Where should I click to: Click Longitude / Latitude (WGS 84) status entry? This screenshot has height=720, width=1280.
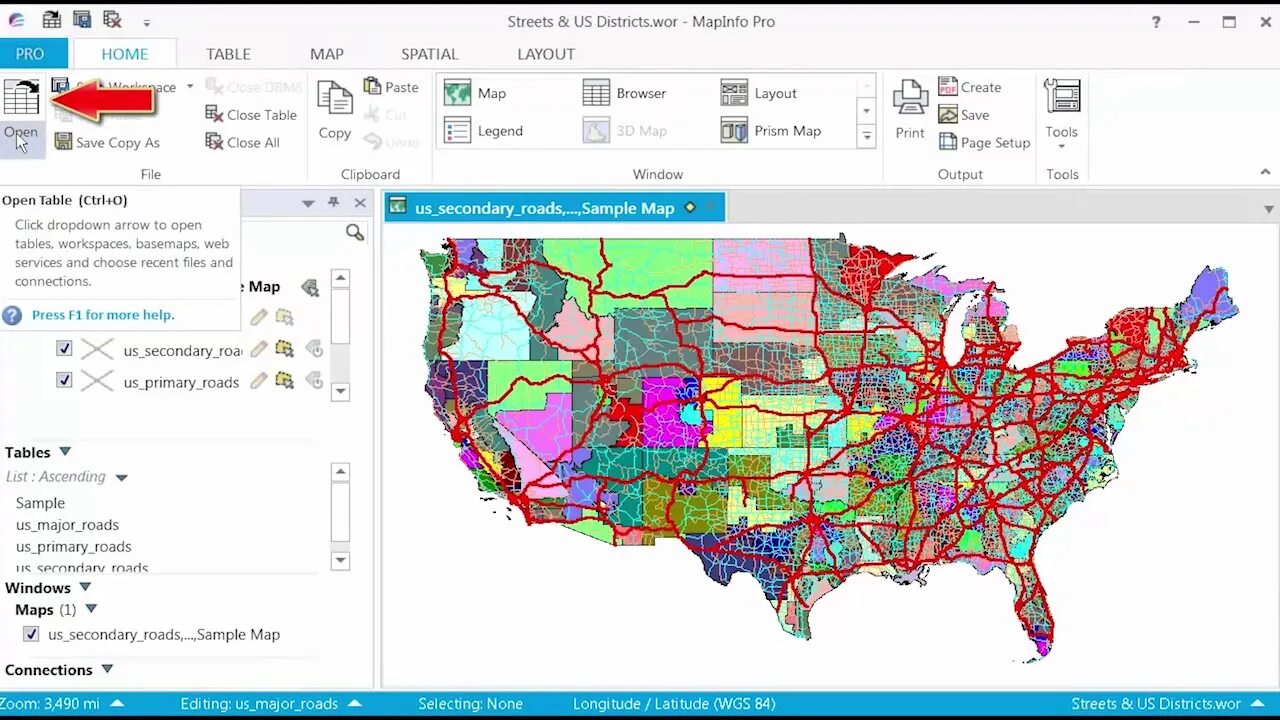pos(674,704)
